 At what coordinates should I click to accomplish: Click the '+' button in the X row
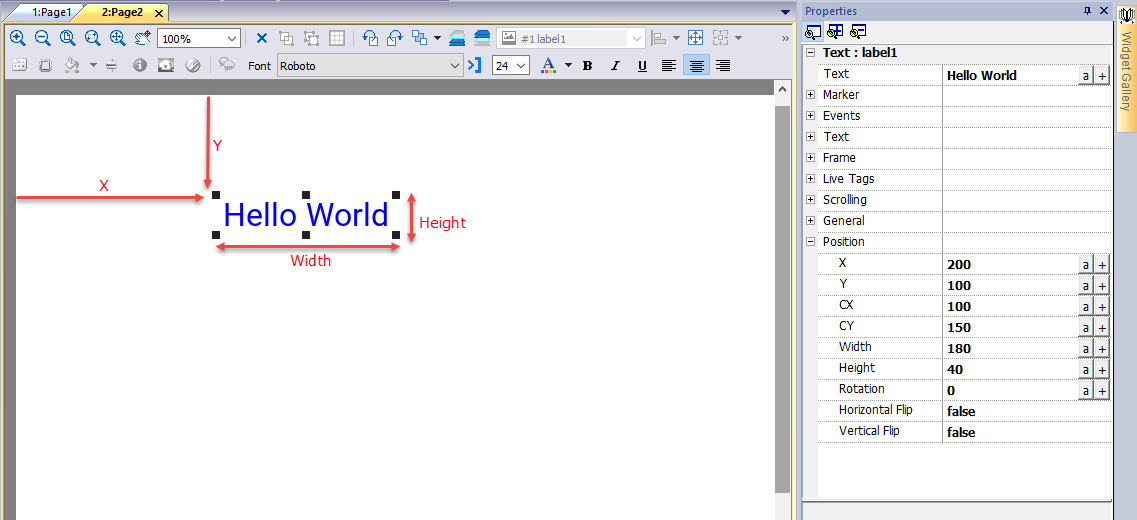(x=1101, y=265)
